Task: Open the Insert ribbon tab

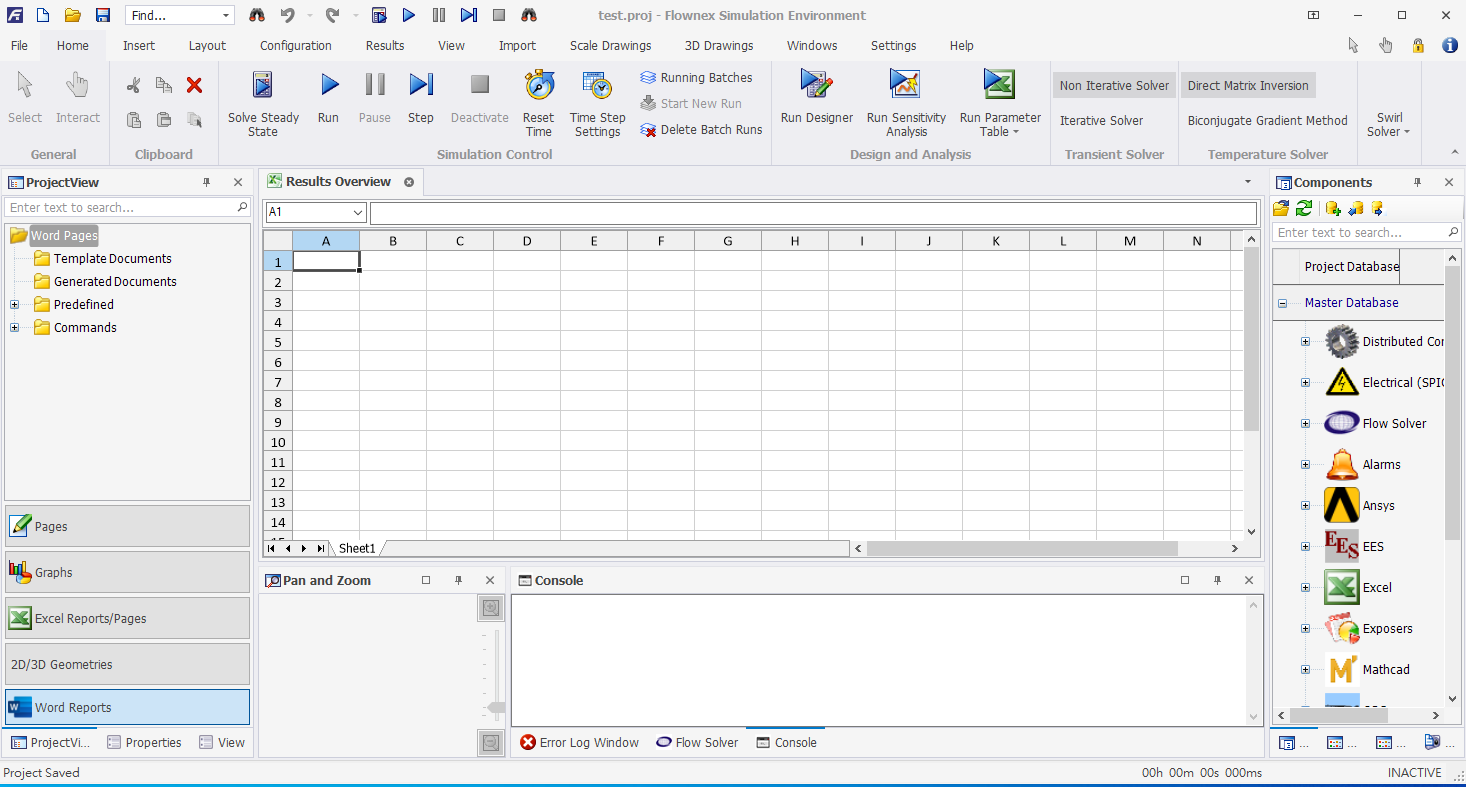Action: pyautogui.click(x=139, y=45)
